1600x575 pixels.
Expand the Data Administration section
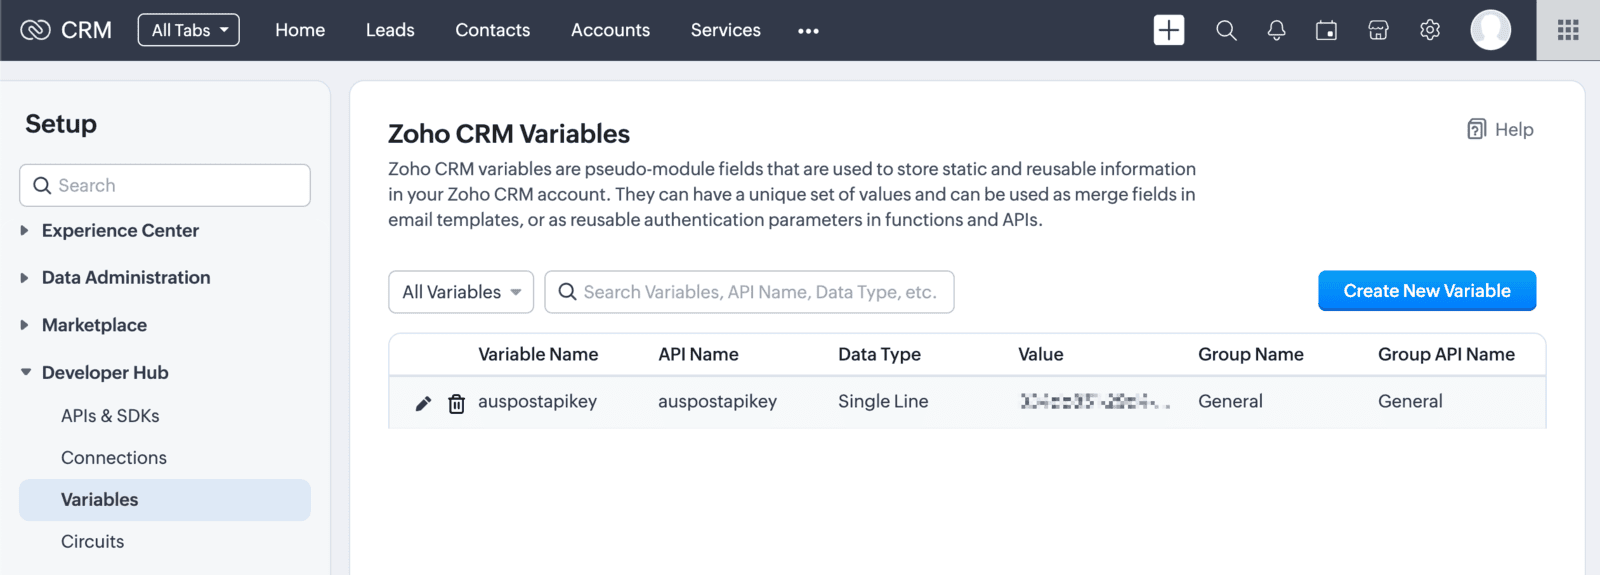coord(24,277)
